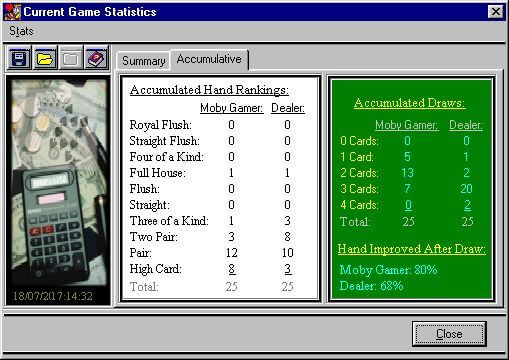
Task: Click the disabled blank document toolbar icon
Action: coord(70,58)
